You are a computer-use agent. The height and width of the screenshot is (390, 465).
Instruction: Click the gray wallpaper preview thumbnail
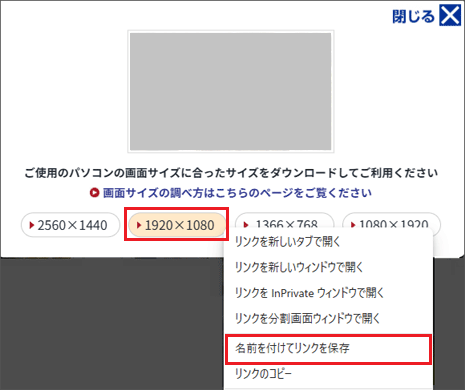231,92
